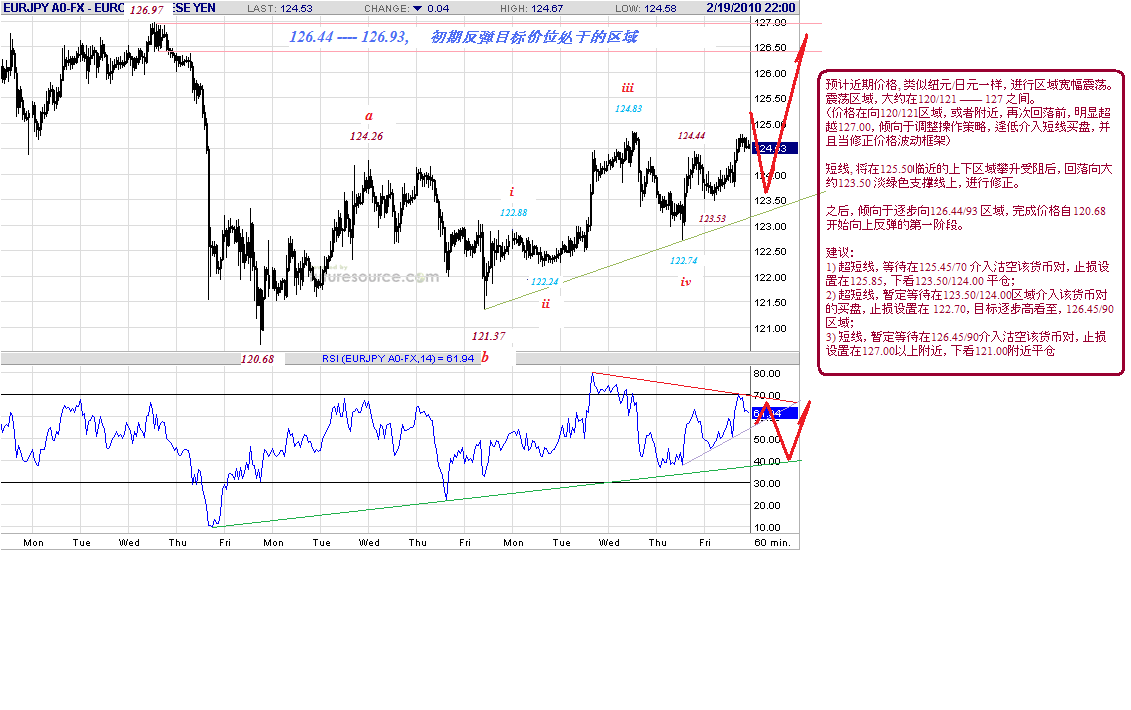Screen dimensions: 1131x710
Task: Click the 126.50 price axis label
Action: (770, 48)
